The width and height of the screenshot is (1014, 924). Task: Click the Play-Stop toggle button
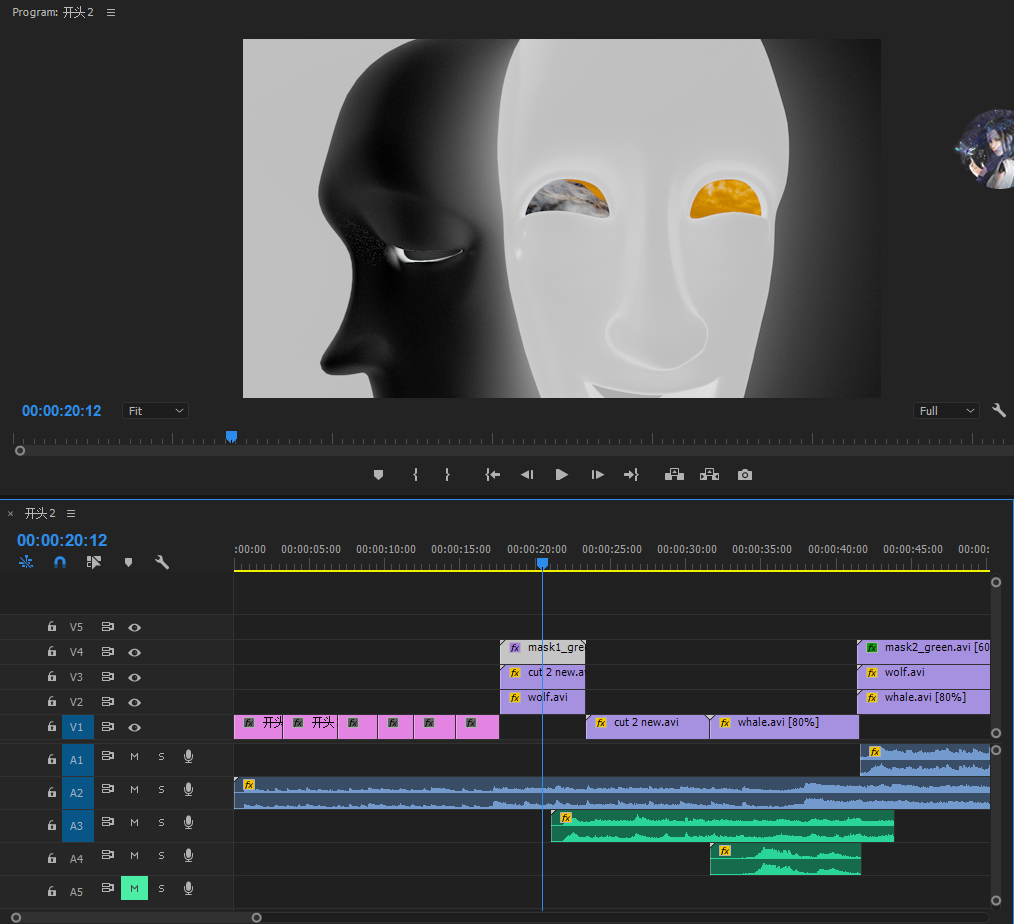(x=561, y=475)
